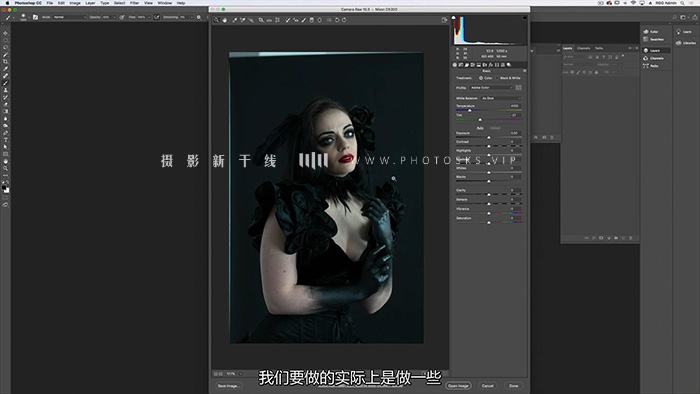Select the Camera Raw Hand tool

click(x=225, y=20)
